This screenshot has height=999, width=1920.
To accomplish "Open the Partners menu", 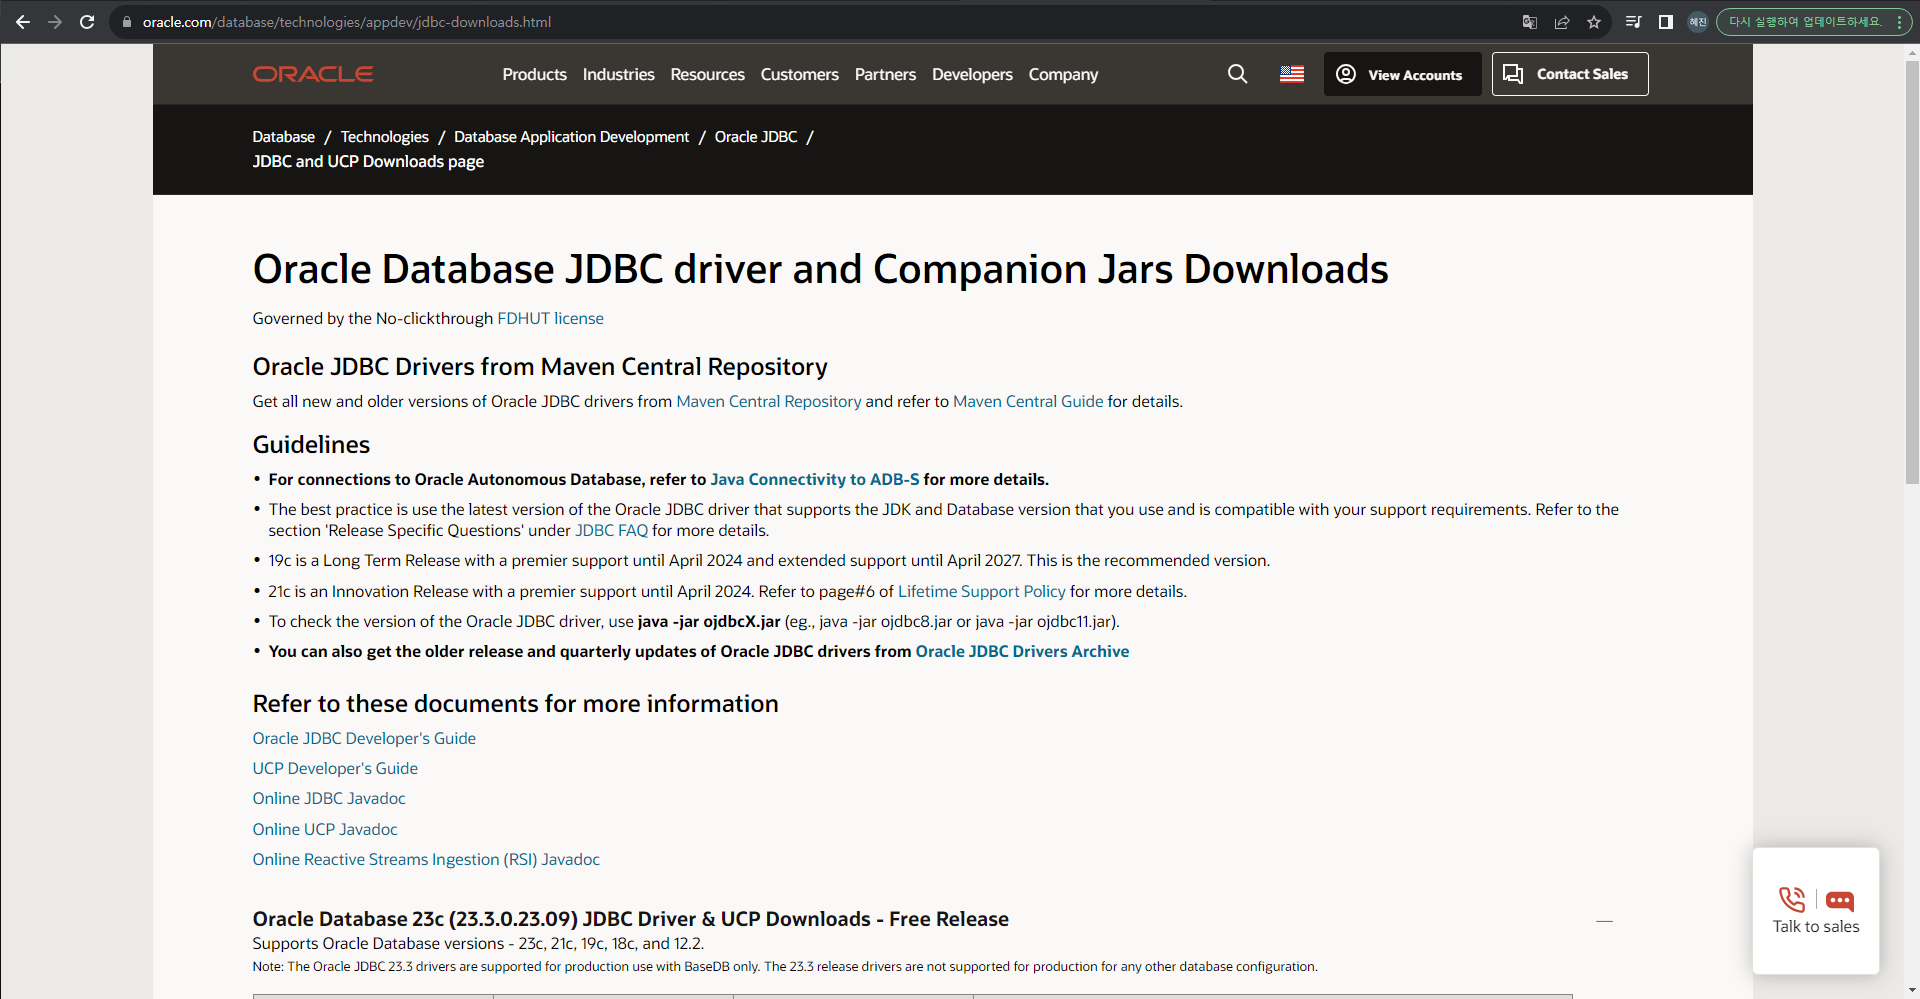I will (885, 75).
